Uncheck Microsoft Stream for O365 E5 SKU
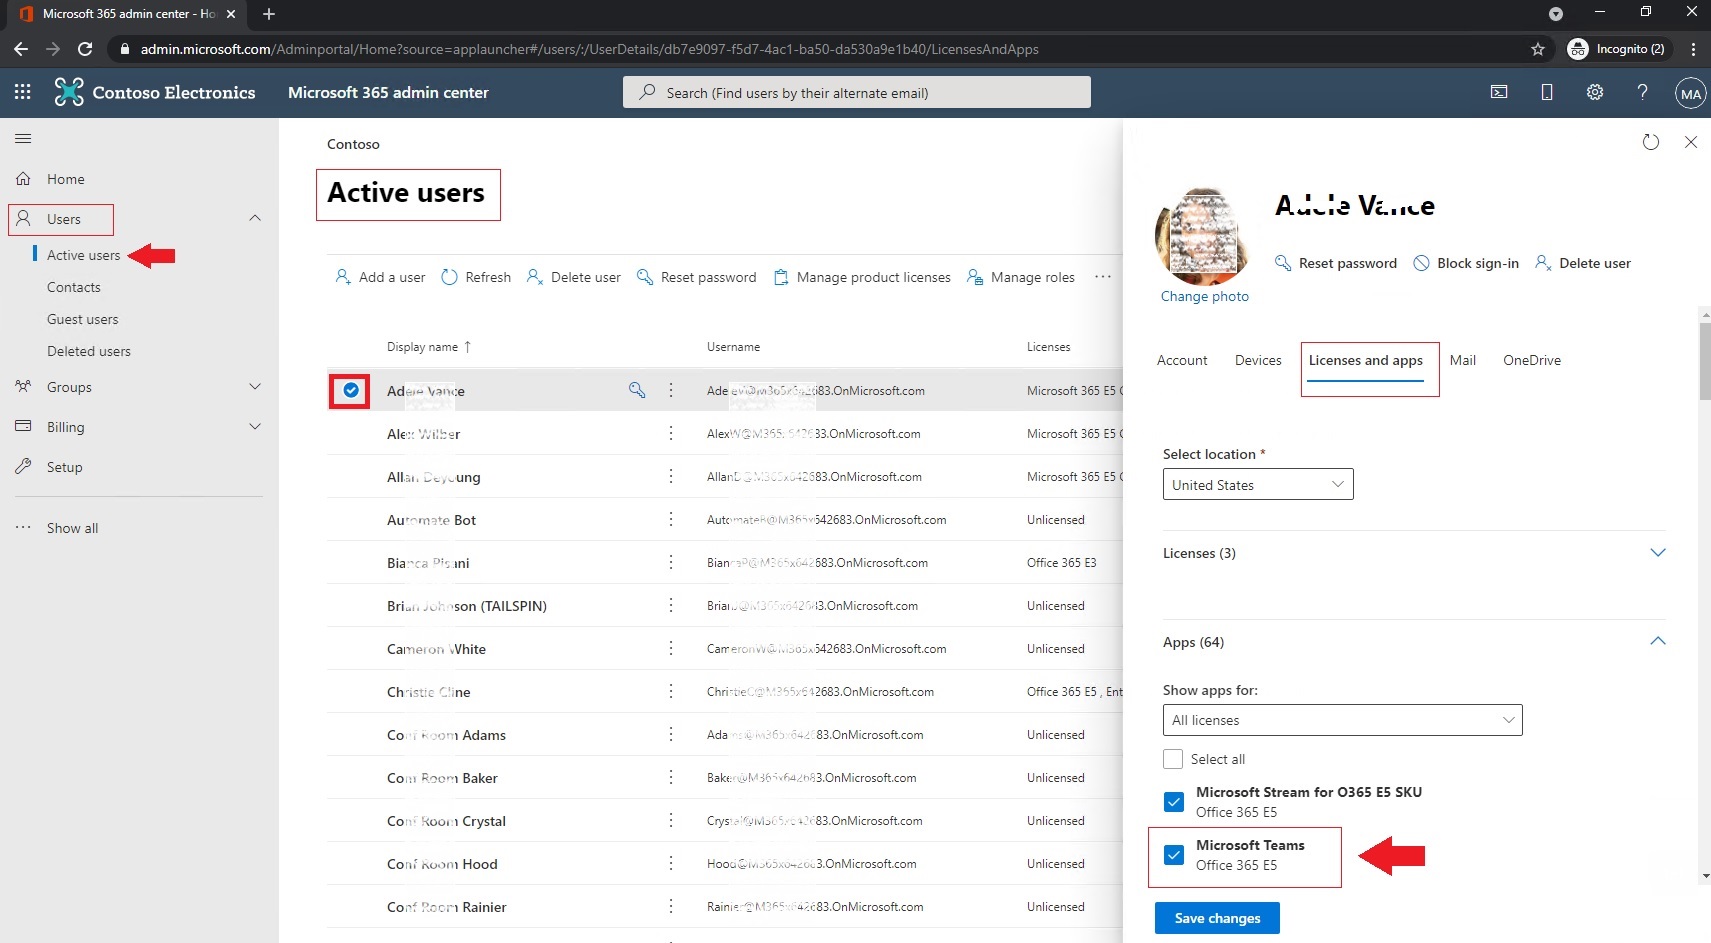Image resolution: width=1711 pixels, height=943 pixels. [1174, 802]
